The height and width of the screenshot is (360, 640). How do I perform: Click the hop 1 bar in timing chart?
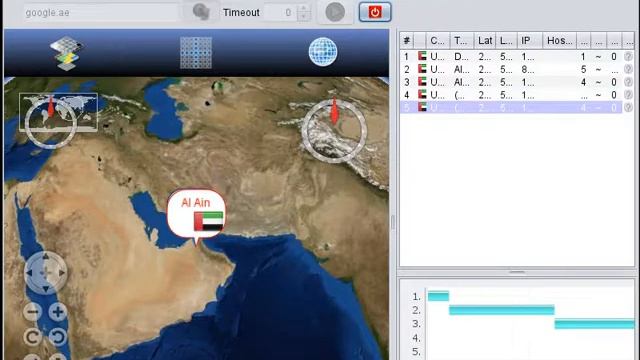click(438, 296)
